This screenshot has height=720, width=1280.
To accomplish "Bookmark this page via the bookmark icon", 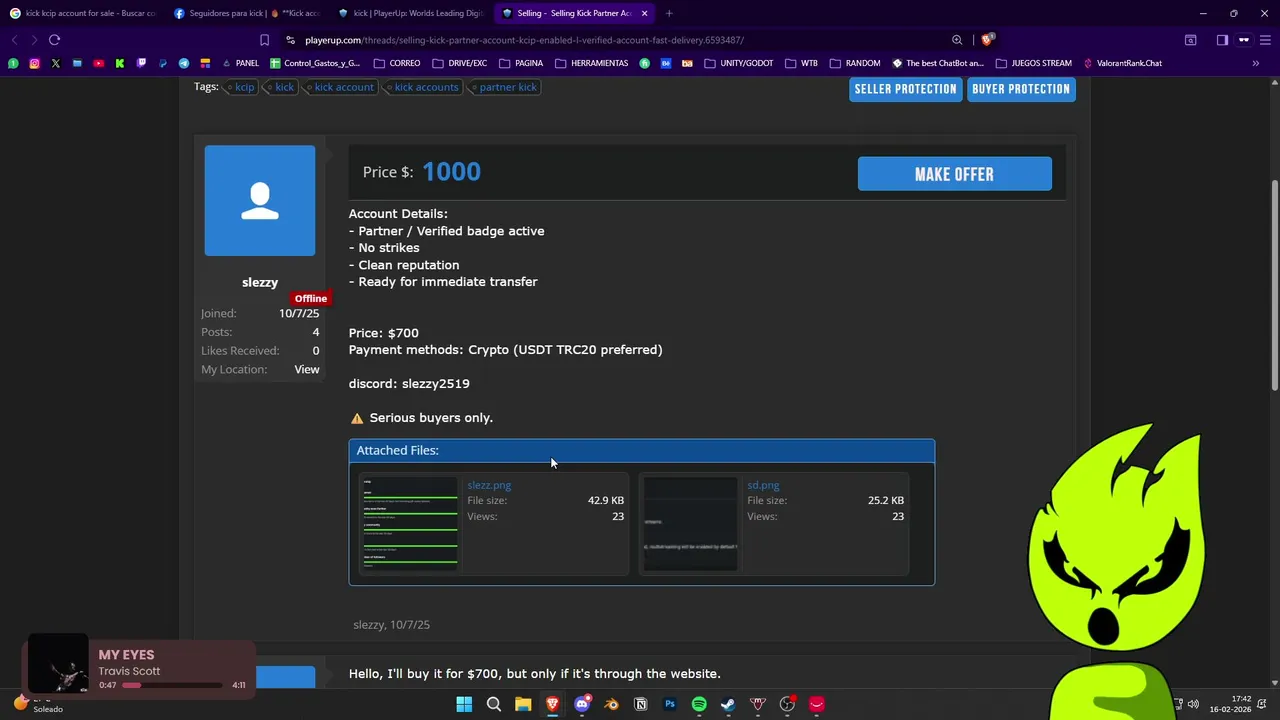I will 264,40.
